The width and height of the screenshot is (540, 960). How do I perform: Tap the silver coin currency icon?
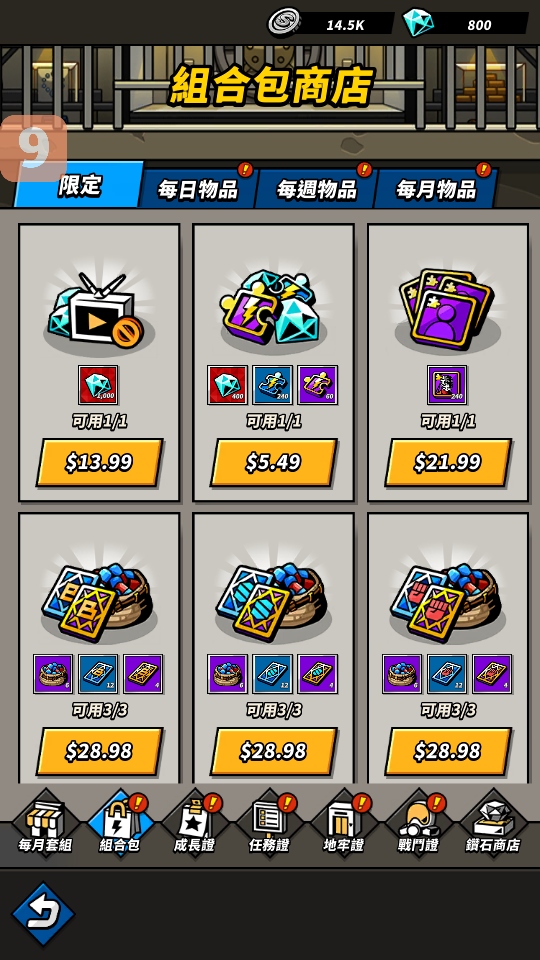283,23
